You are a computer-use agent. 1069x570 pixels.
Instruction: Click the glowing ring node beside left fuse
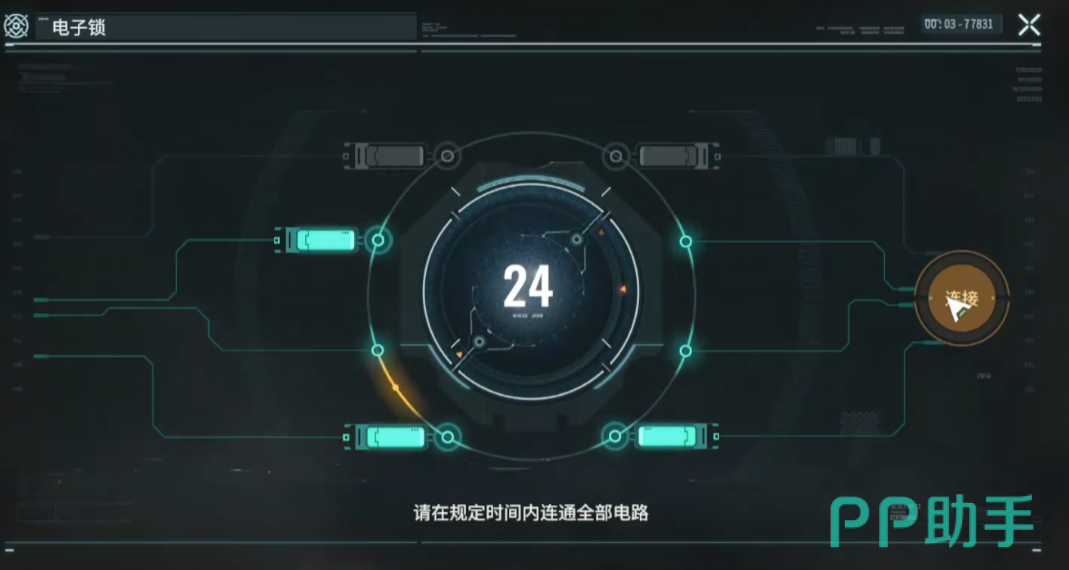click(378, 240)
